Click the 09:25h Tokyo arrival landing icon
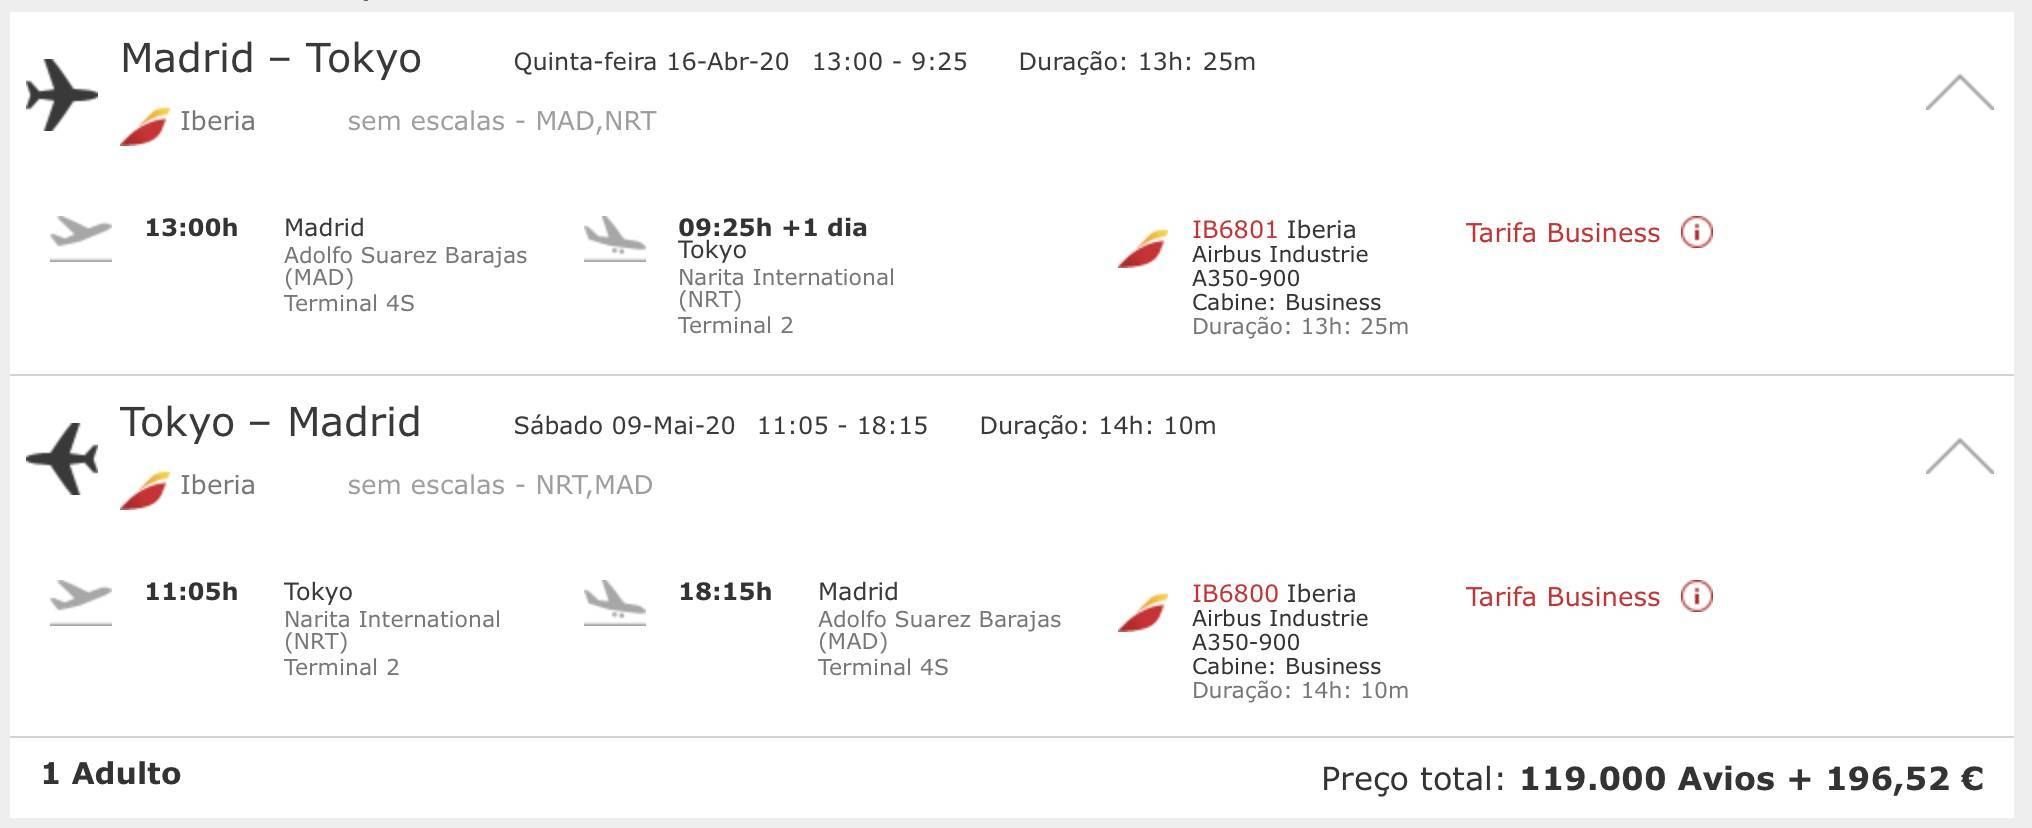The height and width of the screenshot is (828, 2032). pos(615,239)
